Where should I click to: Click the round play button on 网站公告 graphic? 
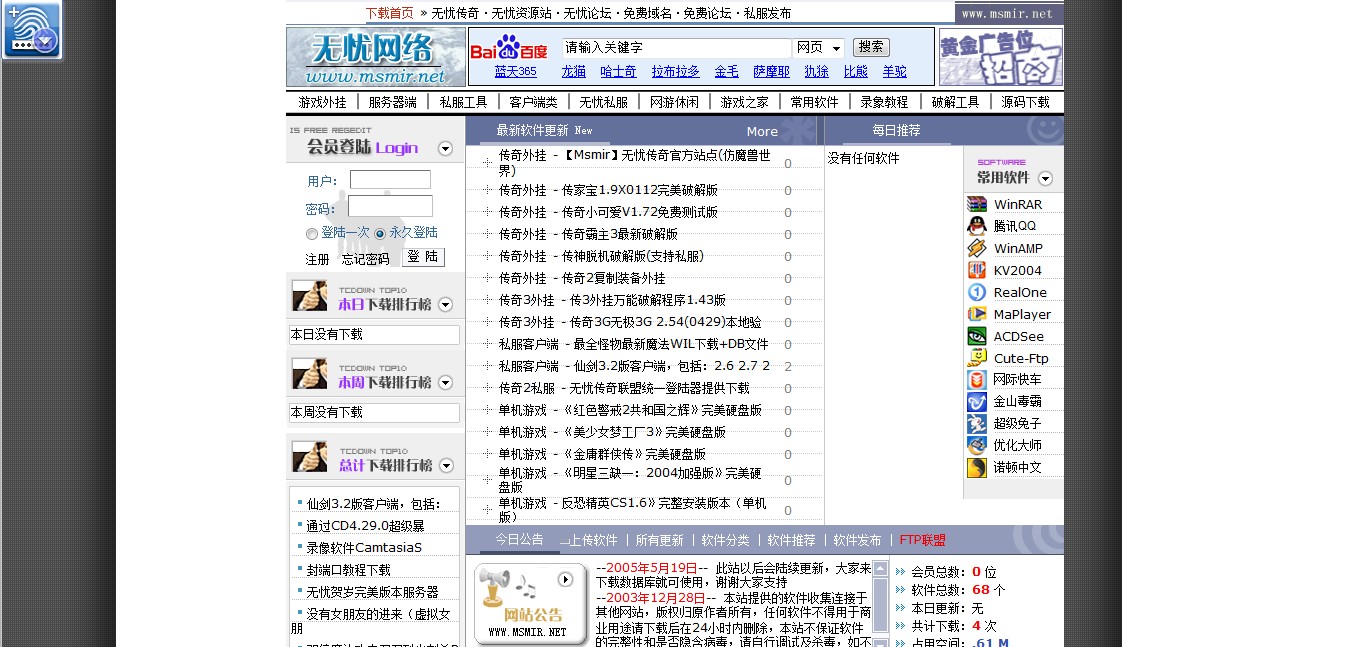566,579
